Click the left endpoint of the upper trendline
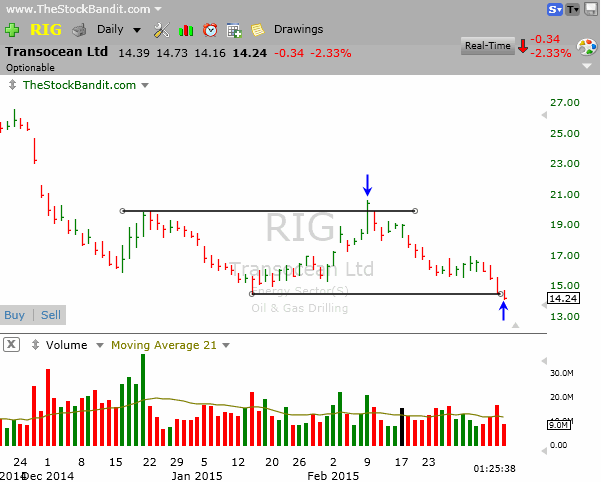The width and height of the screenshot is (601, 482). point(123,211)
